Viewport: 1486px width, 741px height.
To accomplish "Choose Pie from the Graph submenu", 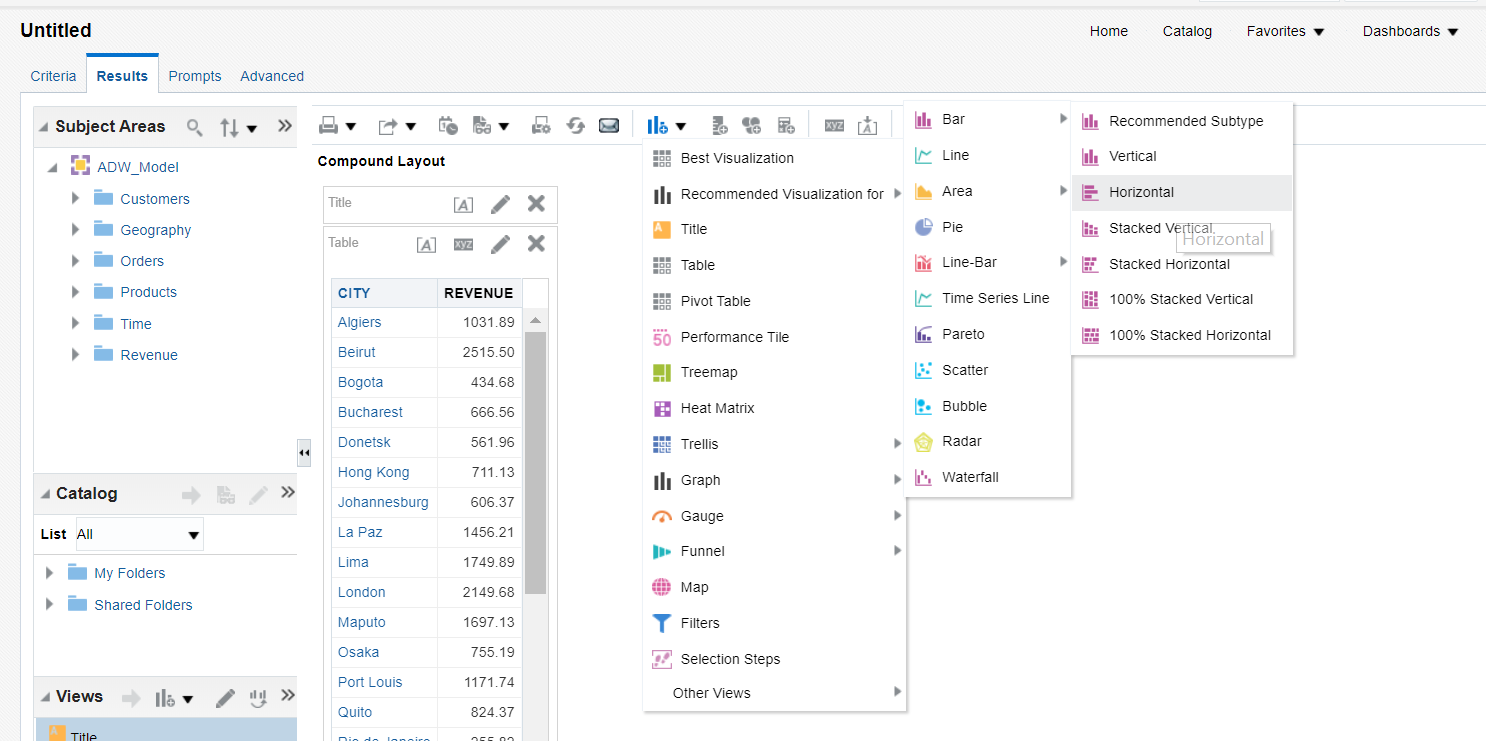I will pyautogui.click(x=988, y=227).
